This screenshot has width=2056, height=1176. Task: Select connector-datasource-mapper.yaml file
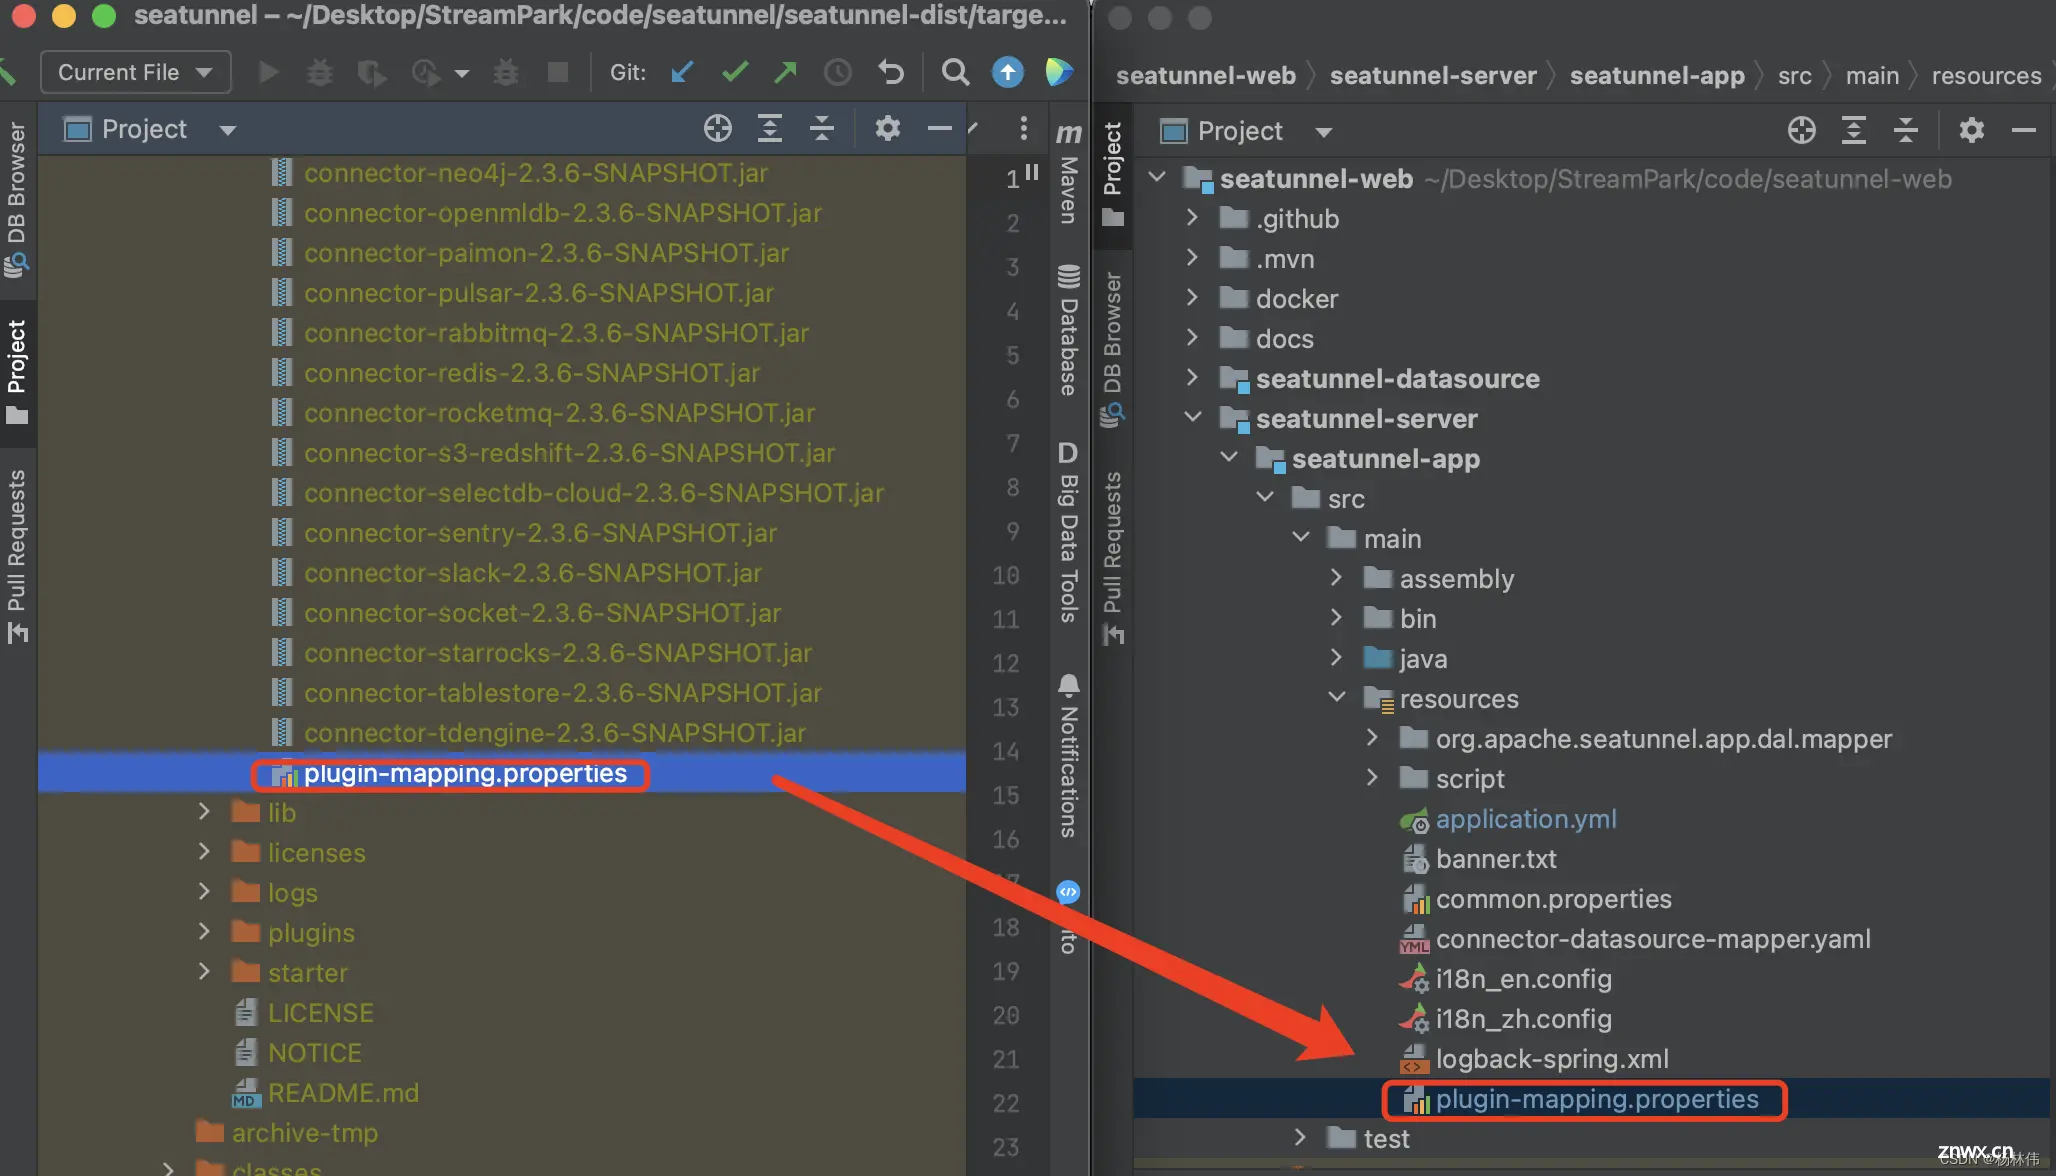click(1653, 939)
